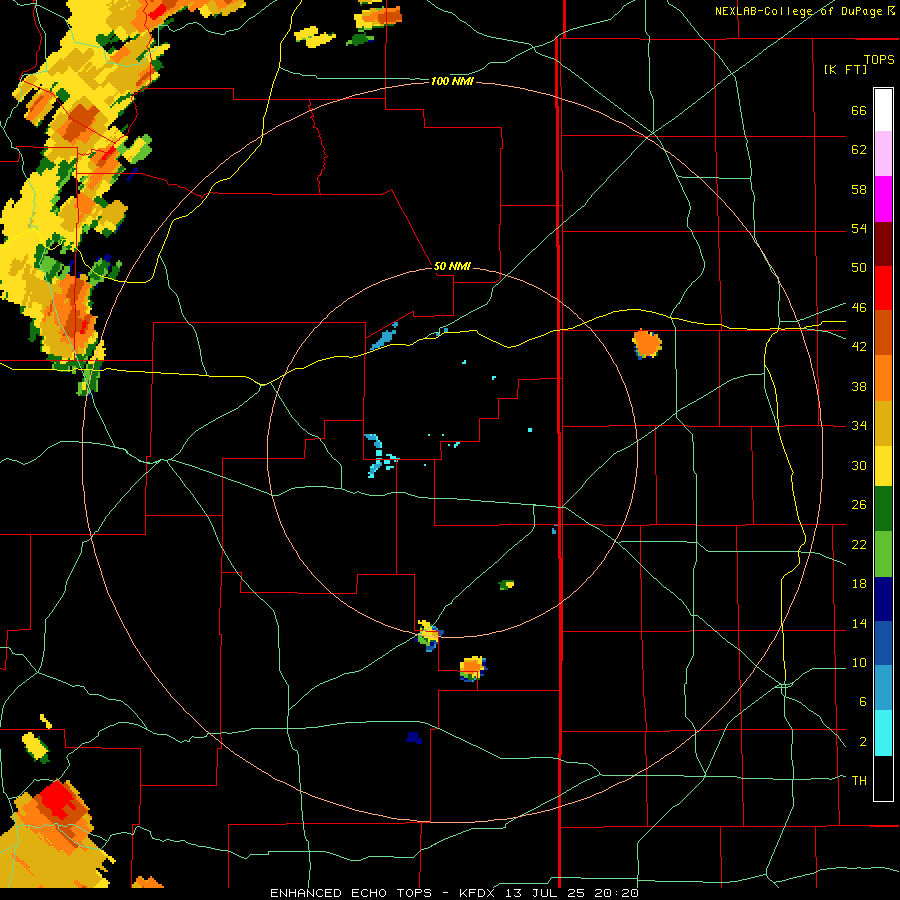Click the isolated orange storm cell east of radar
The image size is (900, 900).
point(647,344)
